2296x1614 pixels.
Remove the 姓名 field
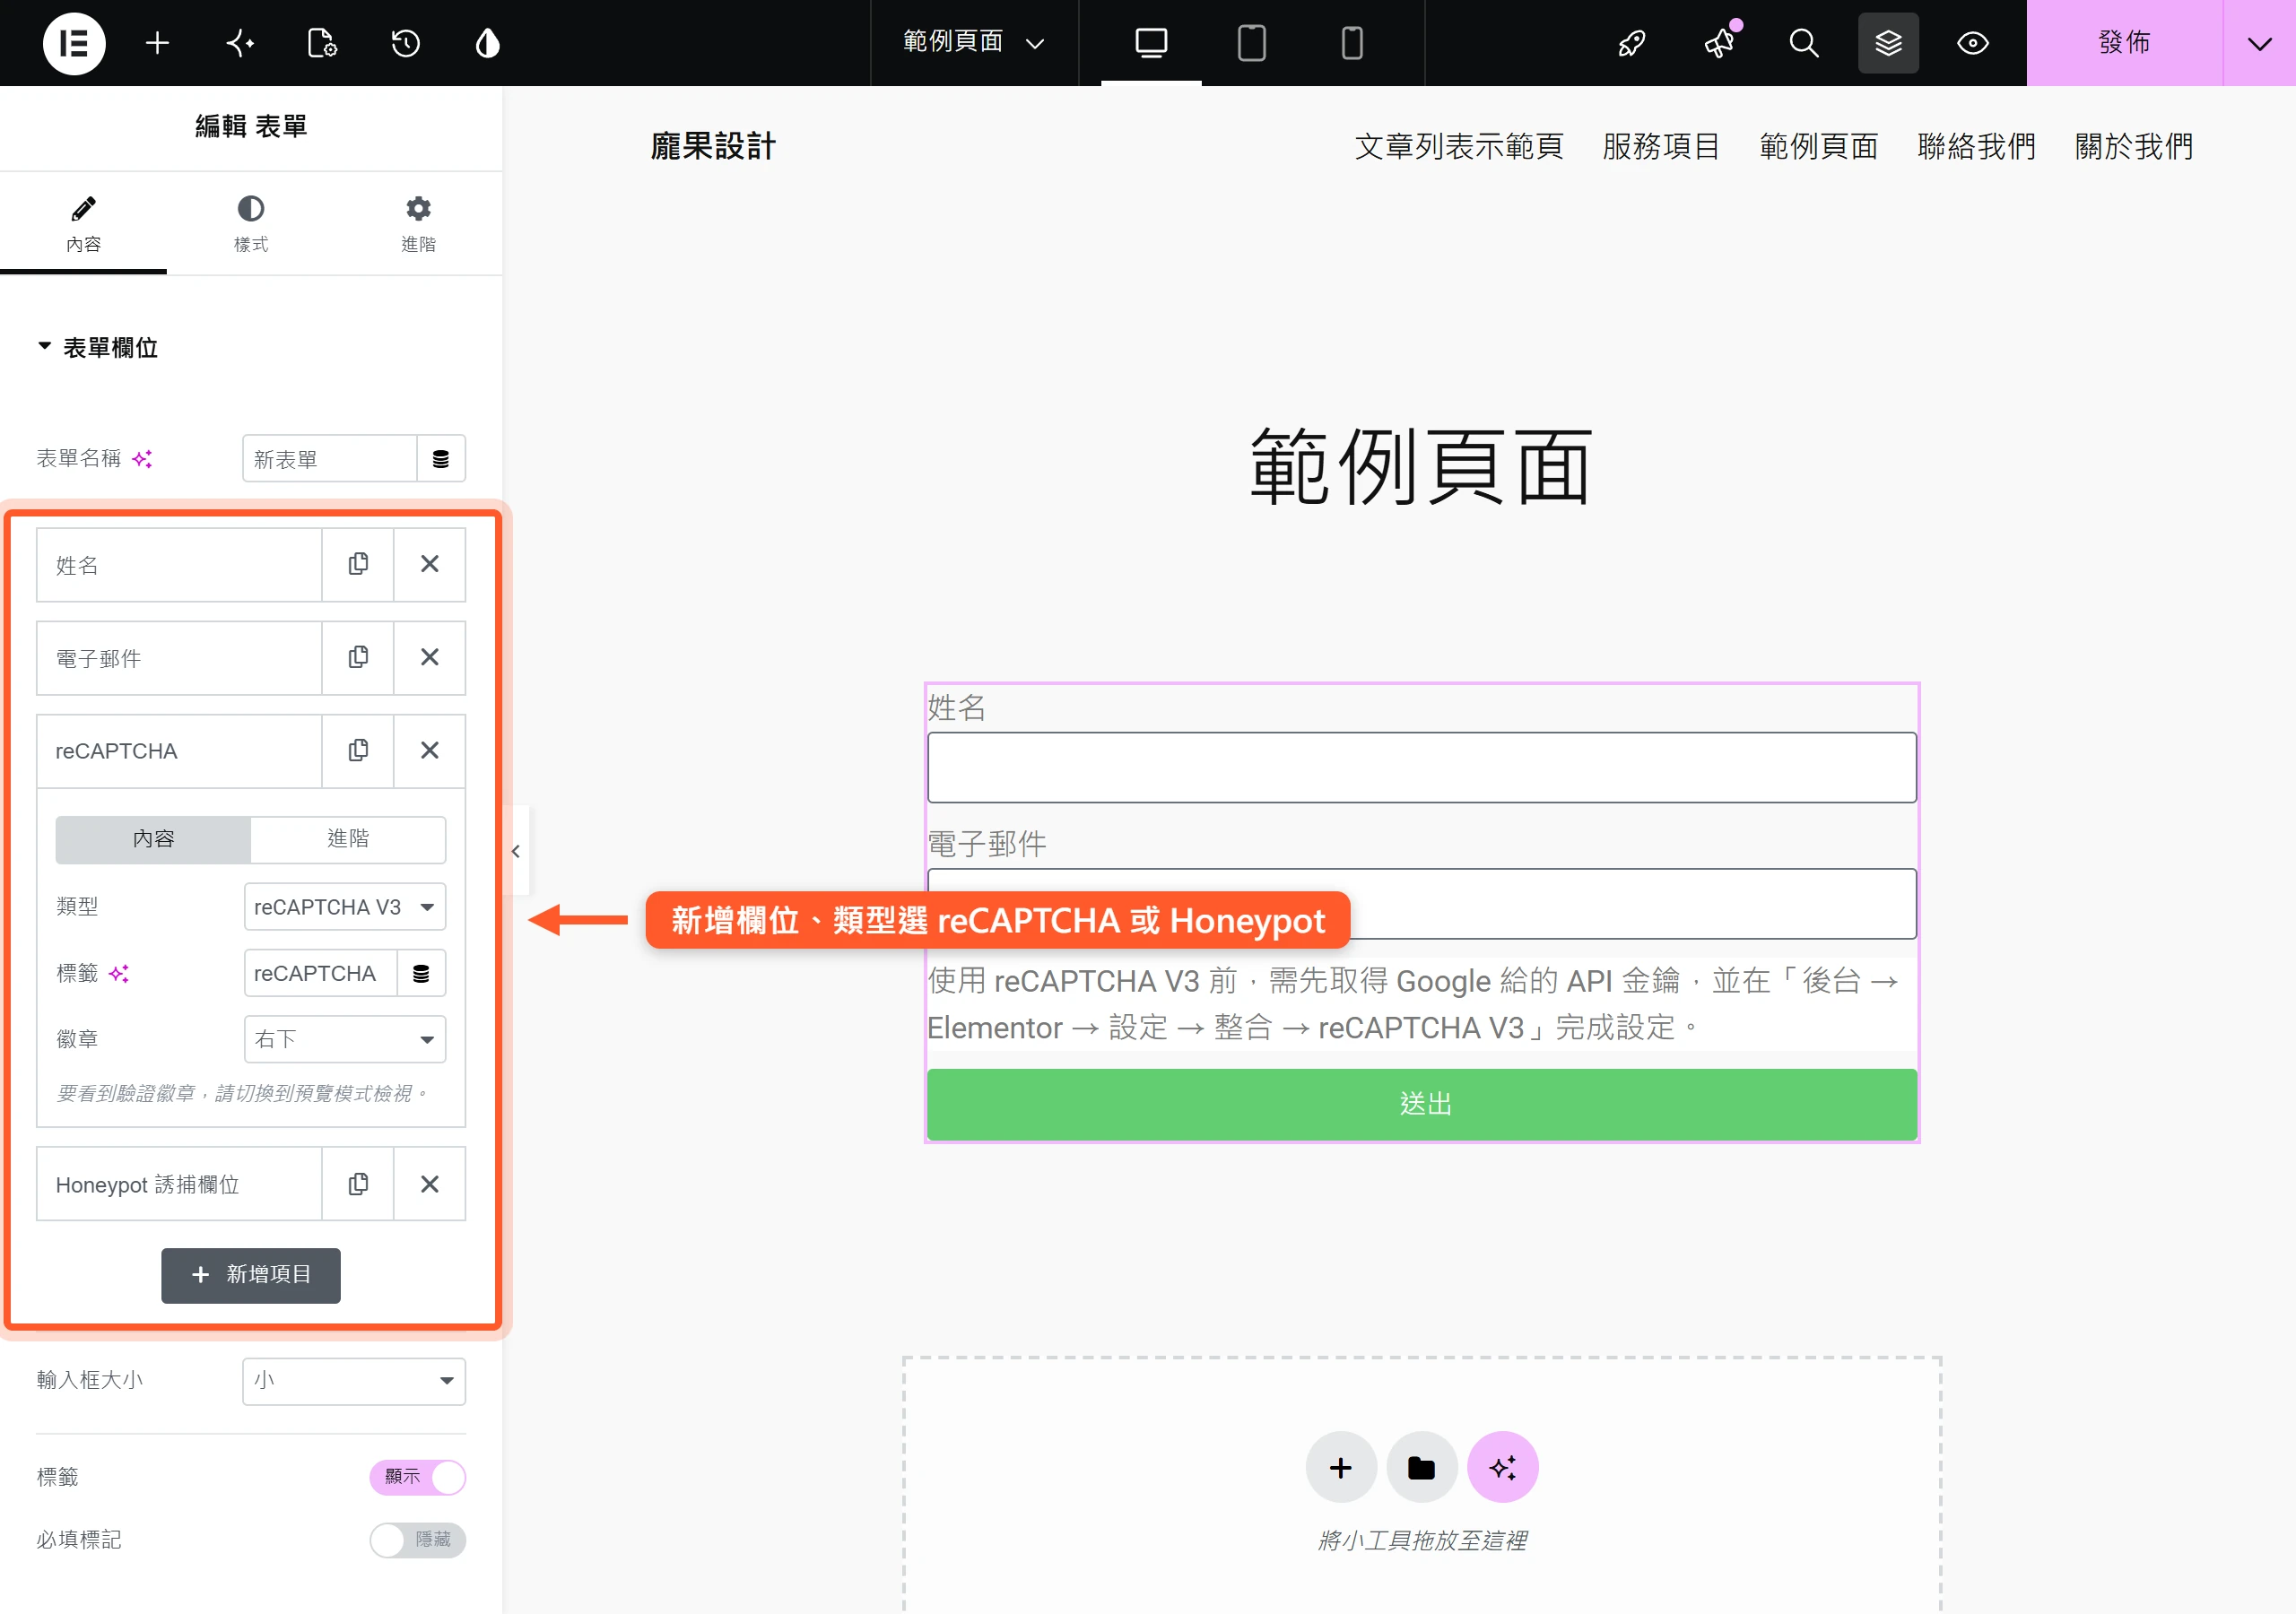(x=430, y=565)
